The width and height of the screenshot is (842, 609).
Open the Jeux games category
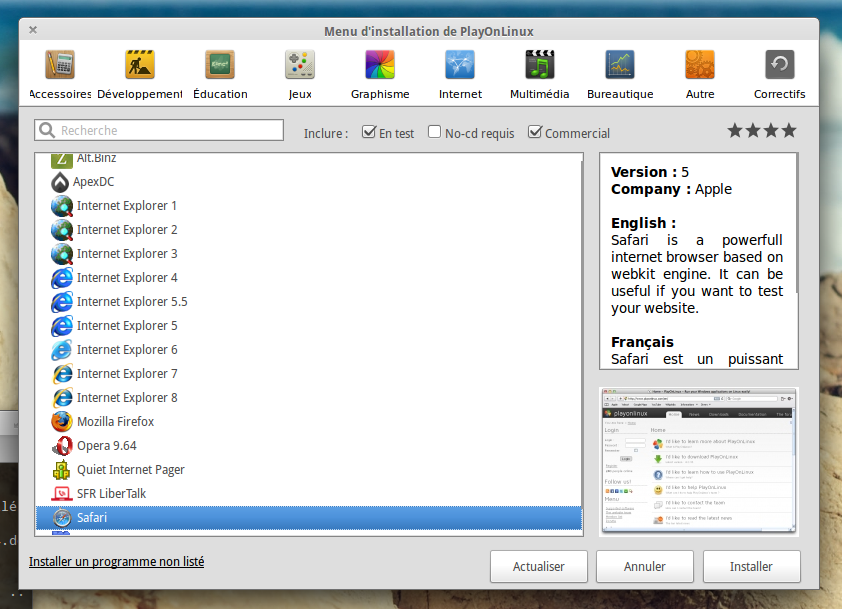pos(300,75)
